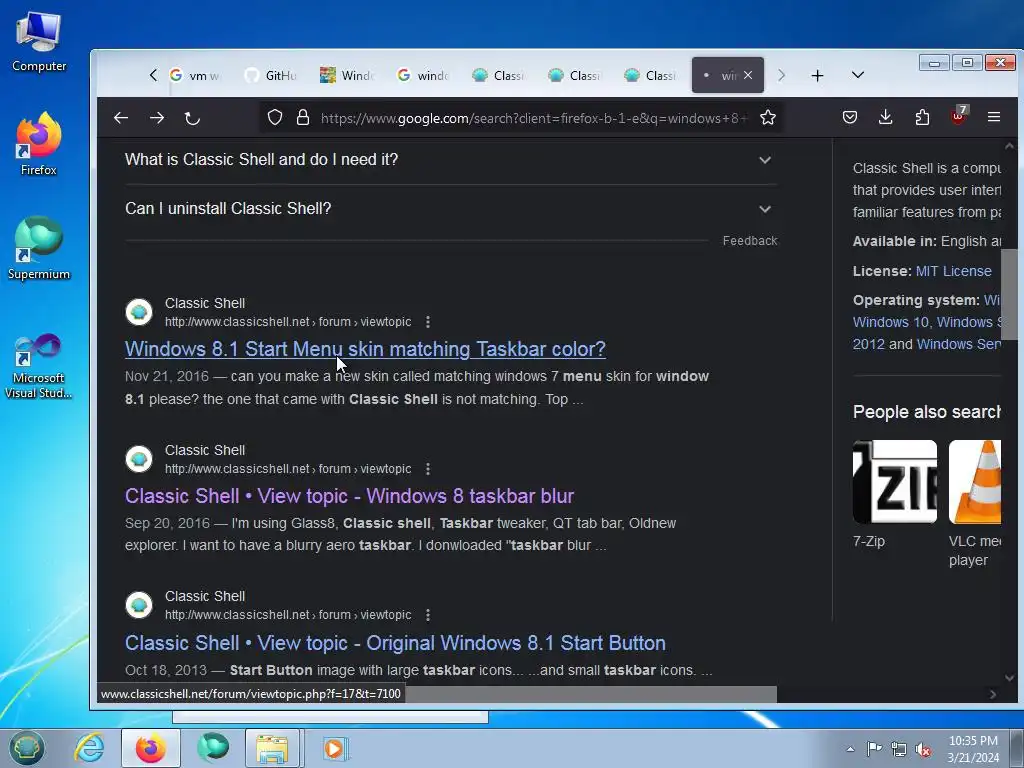Expand 'What is Classic Shell and do I need it?'
1024x768 pixels.
(x=451, y=160)
